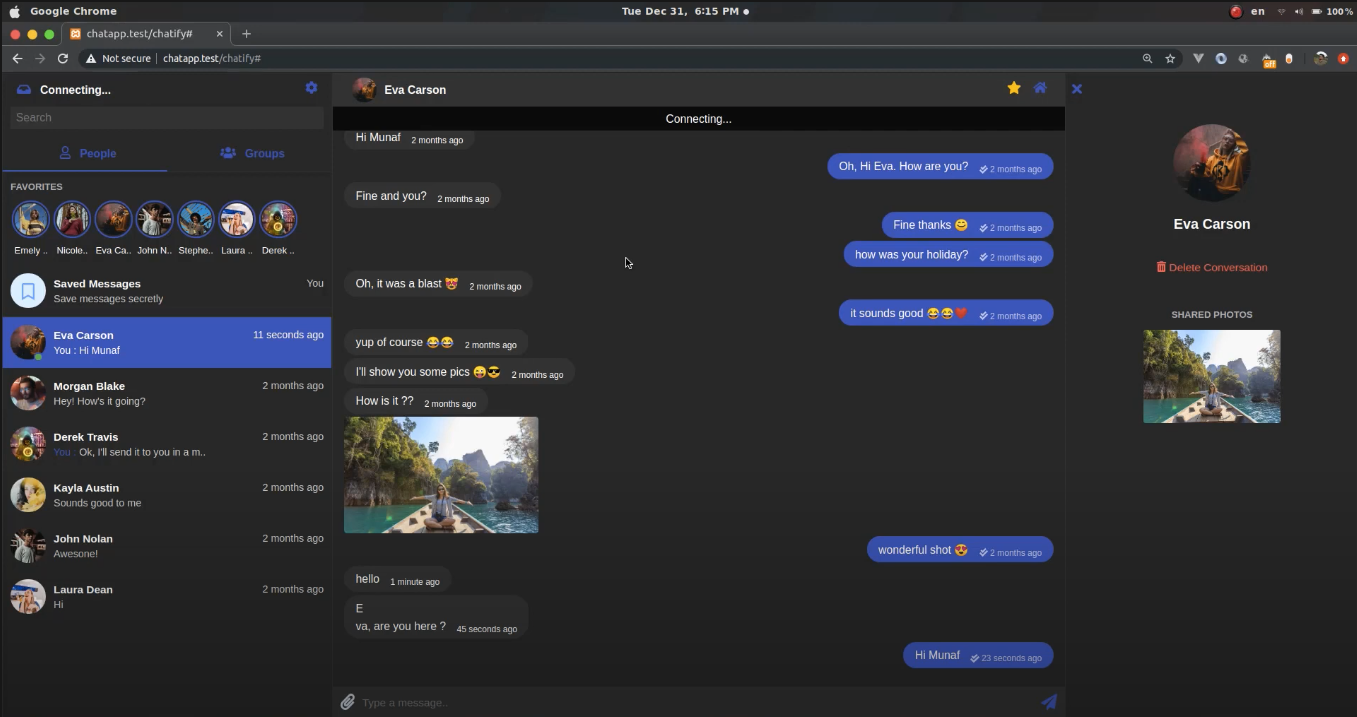Open the settings gear in the sidebar

[x=311, y=88]
